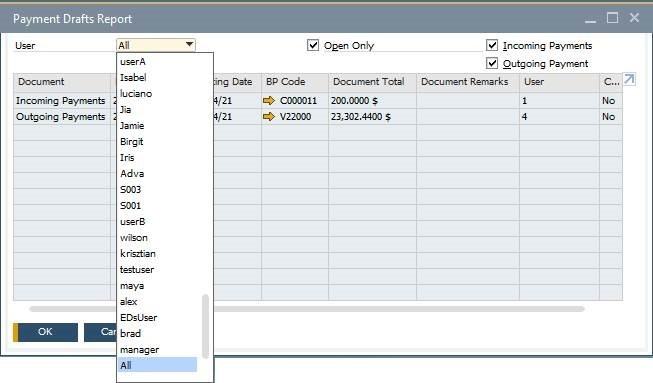Image resolution: width=653 pixels, height=383 pixels.
Task: Pick testuser from the user list
Action: point(157,270)
